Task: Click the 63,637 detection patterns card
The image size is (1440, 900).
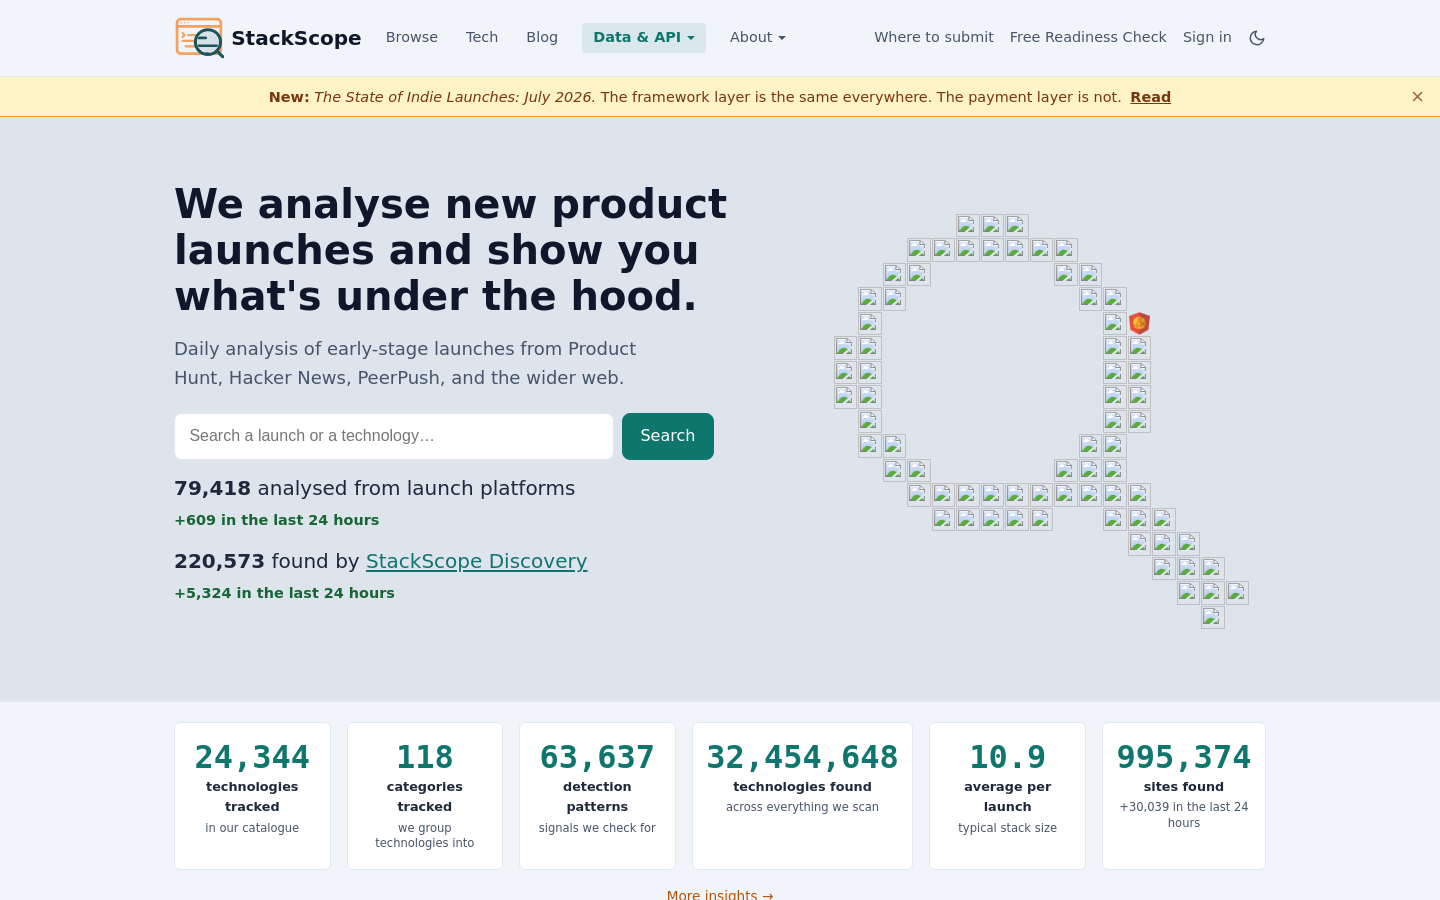Action: tap(597, 796)
